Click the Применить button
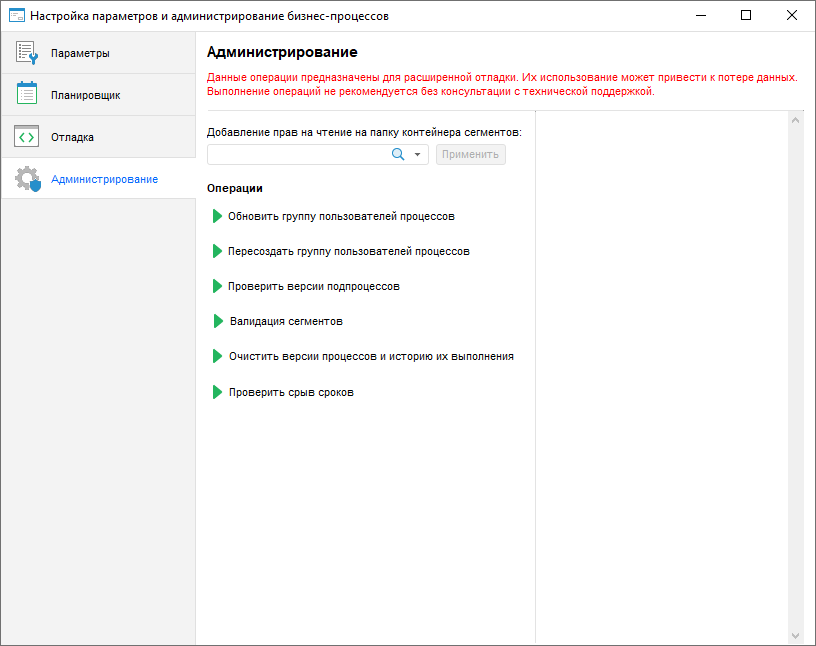The image size is (816, 646). 470,155
